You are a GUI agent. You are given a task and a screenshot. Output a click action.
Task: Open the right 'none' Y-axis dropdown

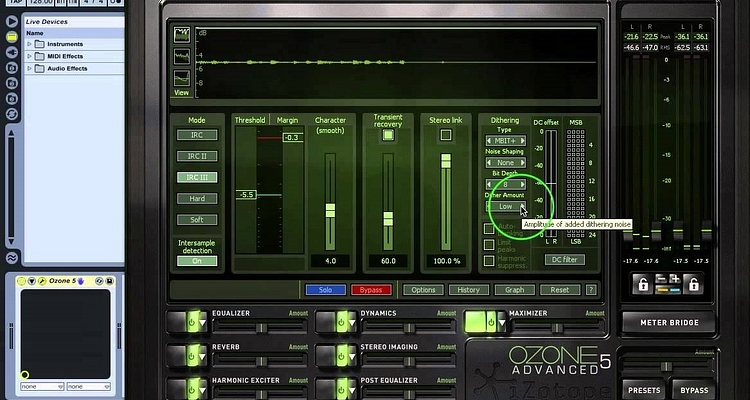point(88,386)
